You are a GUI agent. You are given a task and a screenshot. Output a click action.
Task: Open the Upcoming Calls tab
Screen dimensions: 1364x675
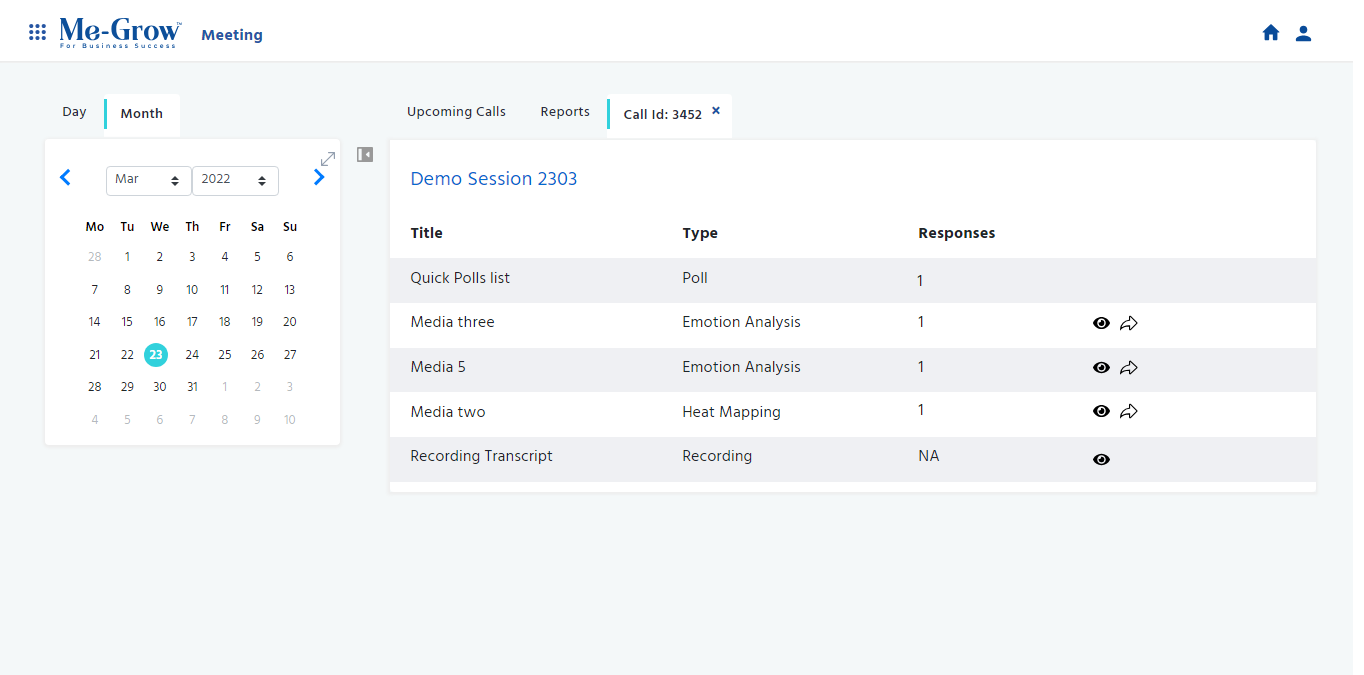click(456, 111)
